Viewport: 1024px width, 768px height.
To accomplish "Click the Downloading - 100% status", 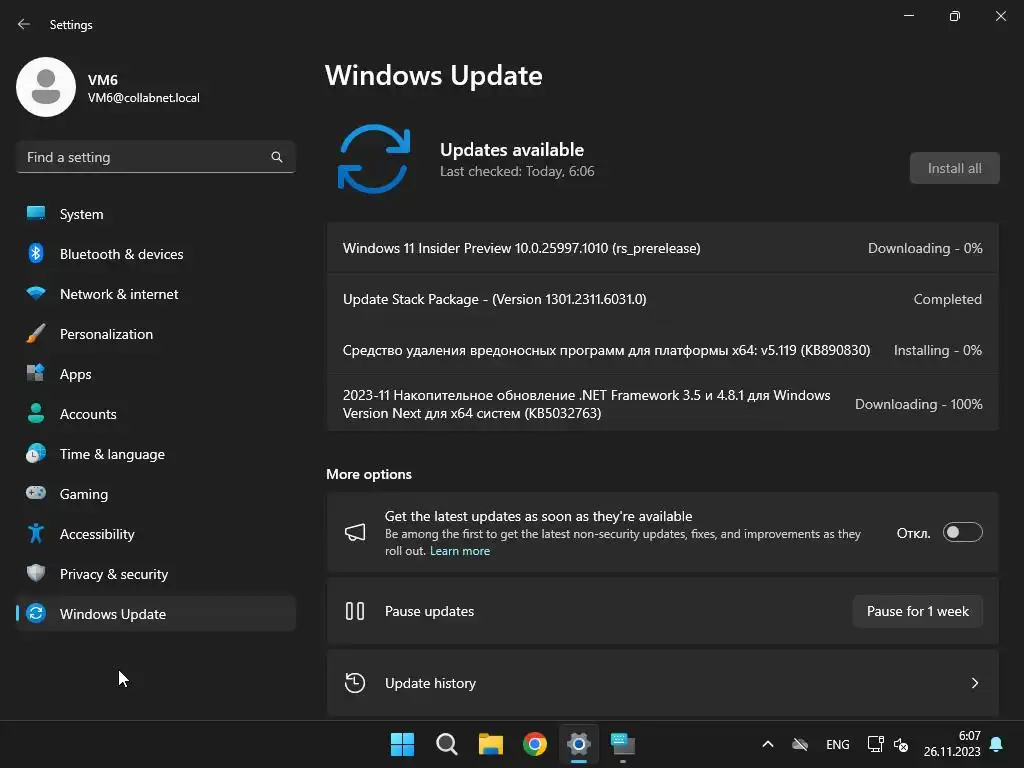I will (919, 404).
